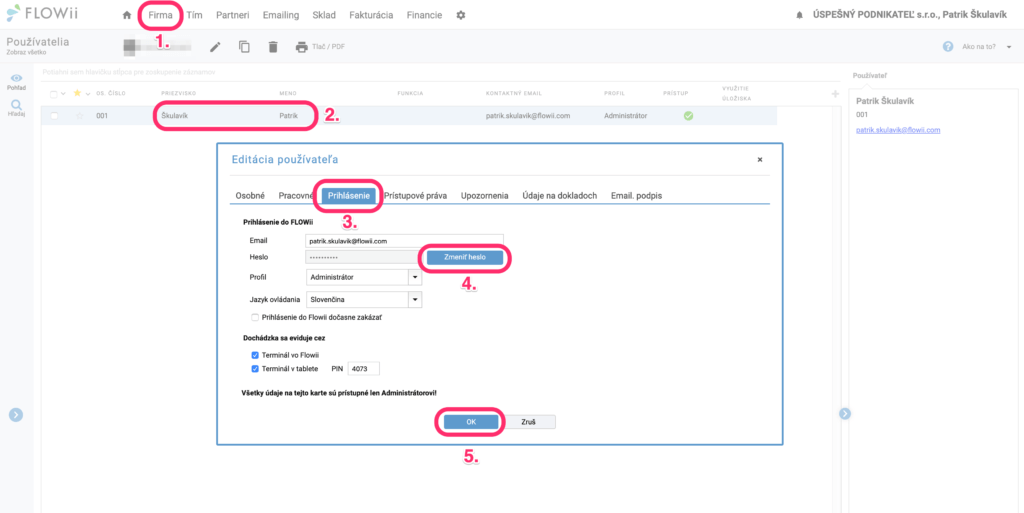
Task: Expand the left panel arrow button
Action: (16, 414)
